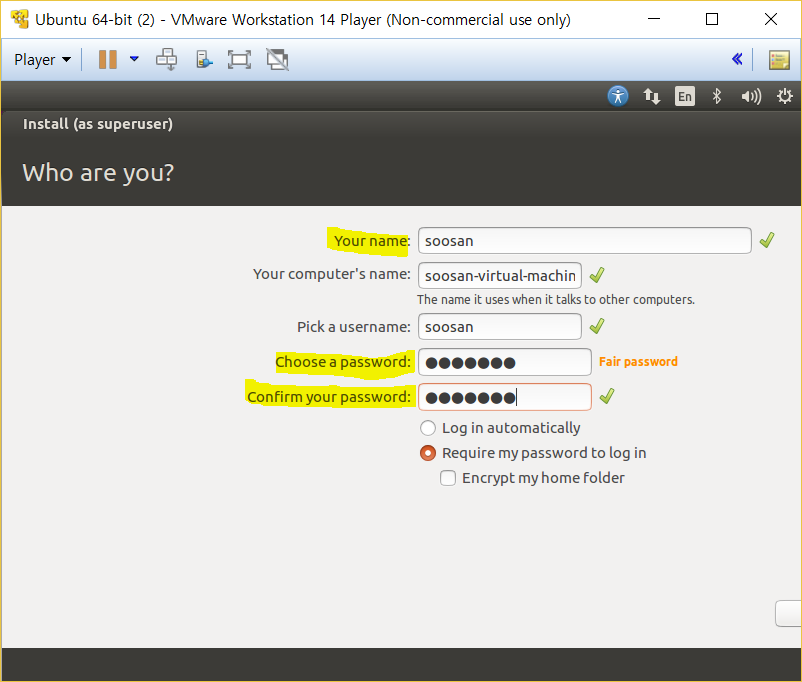802x682 pixels.
Task: Click the partially visible button at bottom right
Action: (x=788, y=614)
